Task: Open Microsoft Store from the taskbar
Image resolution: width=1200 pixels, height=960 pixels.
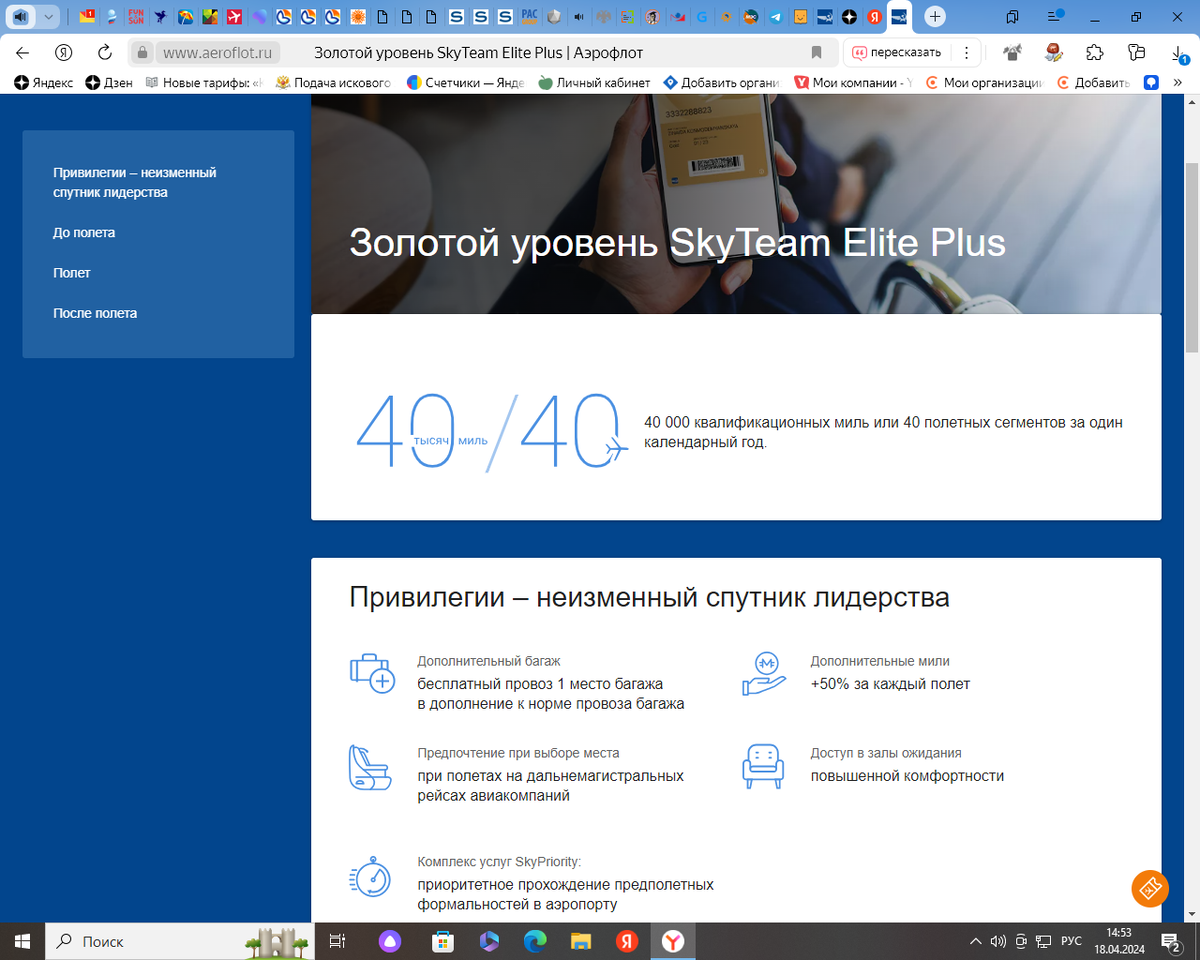Action: pos(441,941)
